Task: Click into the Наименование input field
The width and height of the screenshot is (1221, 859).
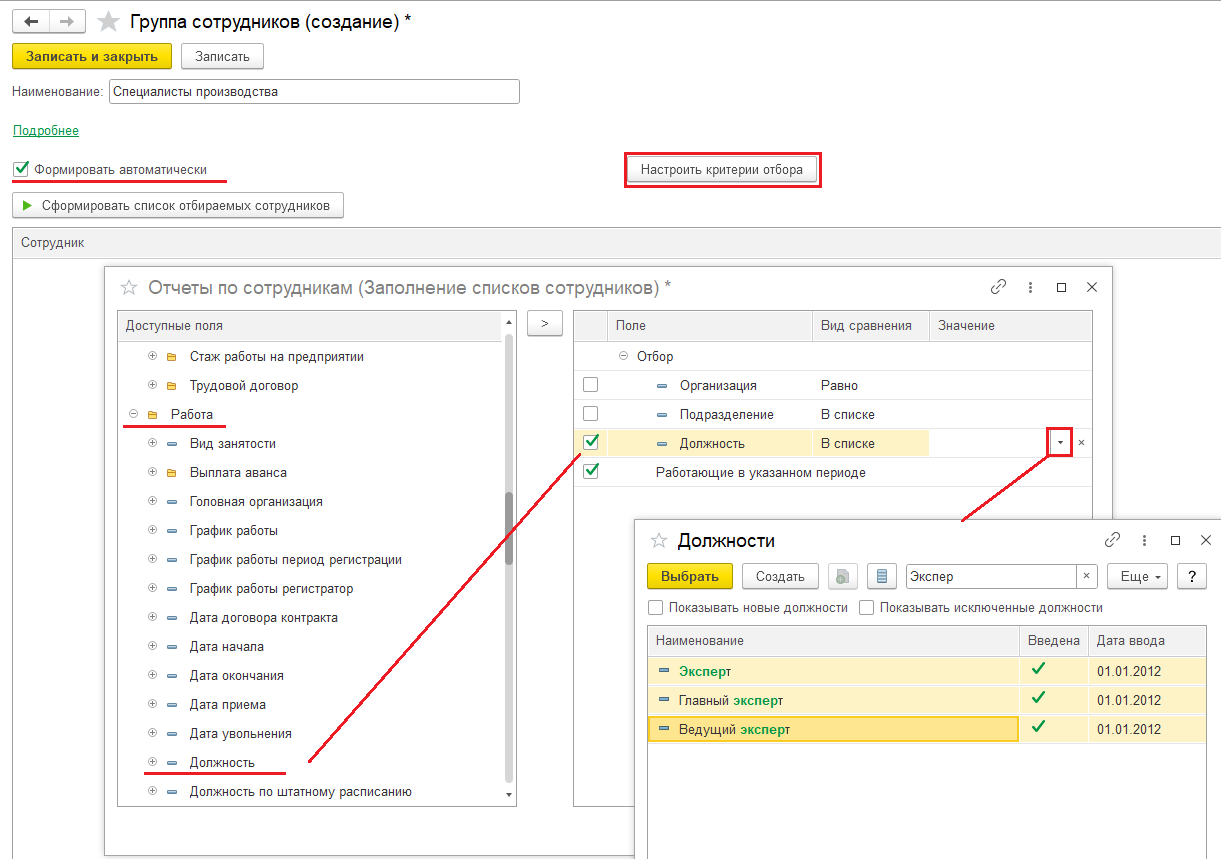Action: (x=314, y=92)
